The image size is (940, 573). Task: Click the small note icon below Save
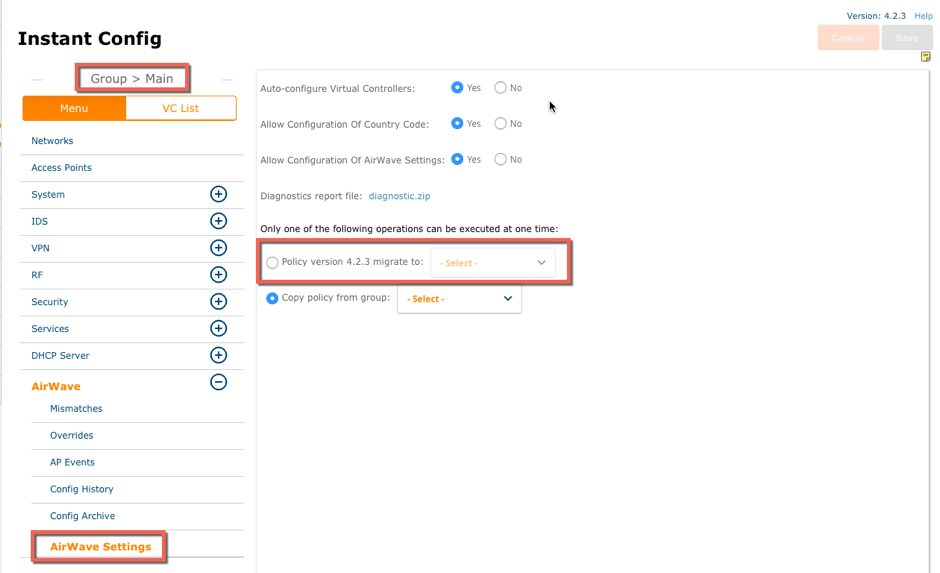click(x=925, y=57)
